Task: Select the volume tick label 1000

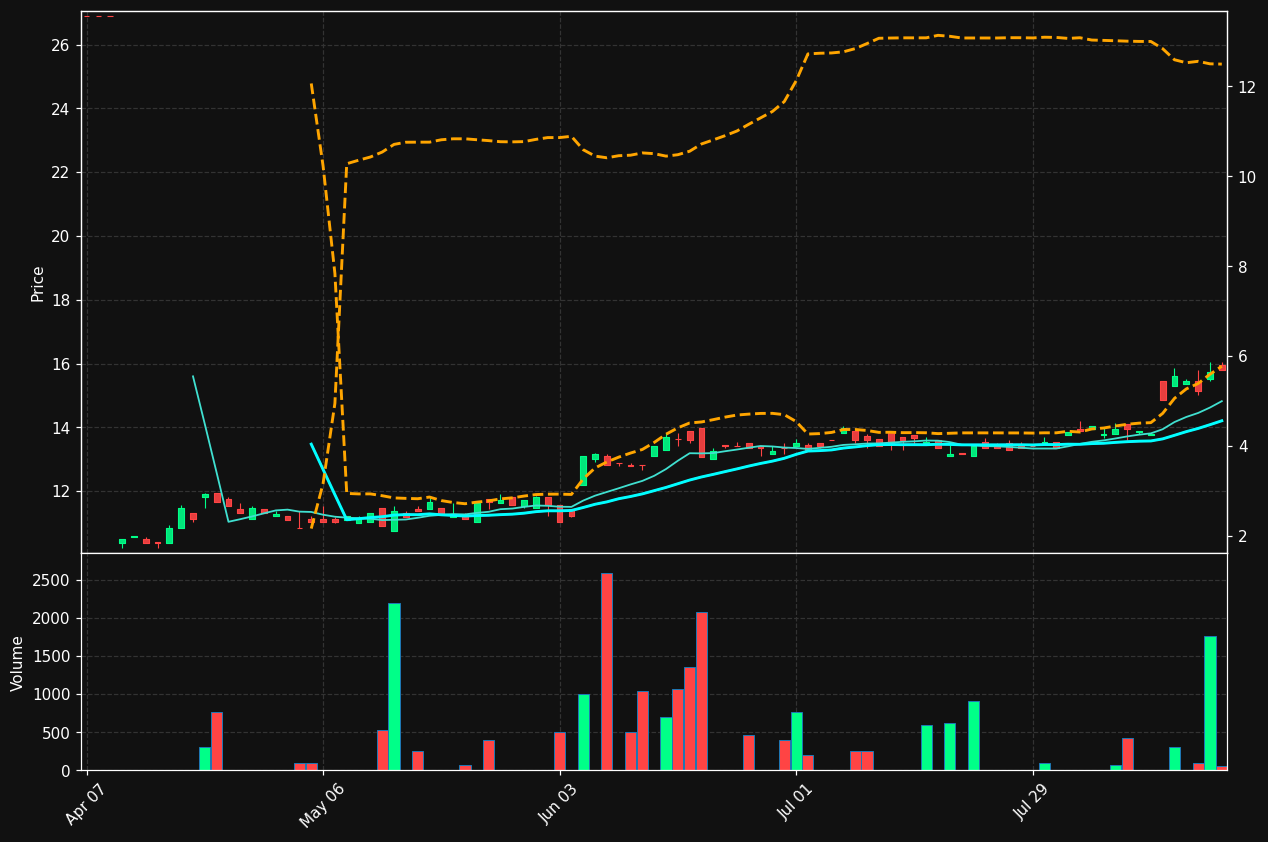Action: (51, 695)
